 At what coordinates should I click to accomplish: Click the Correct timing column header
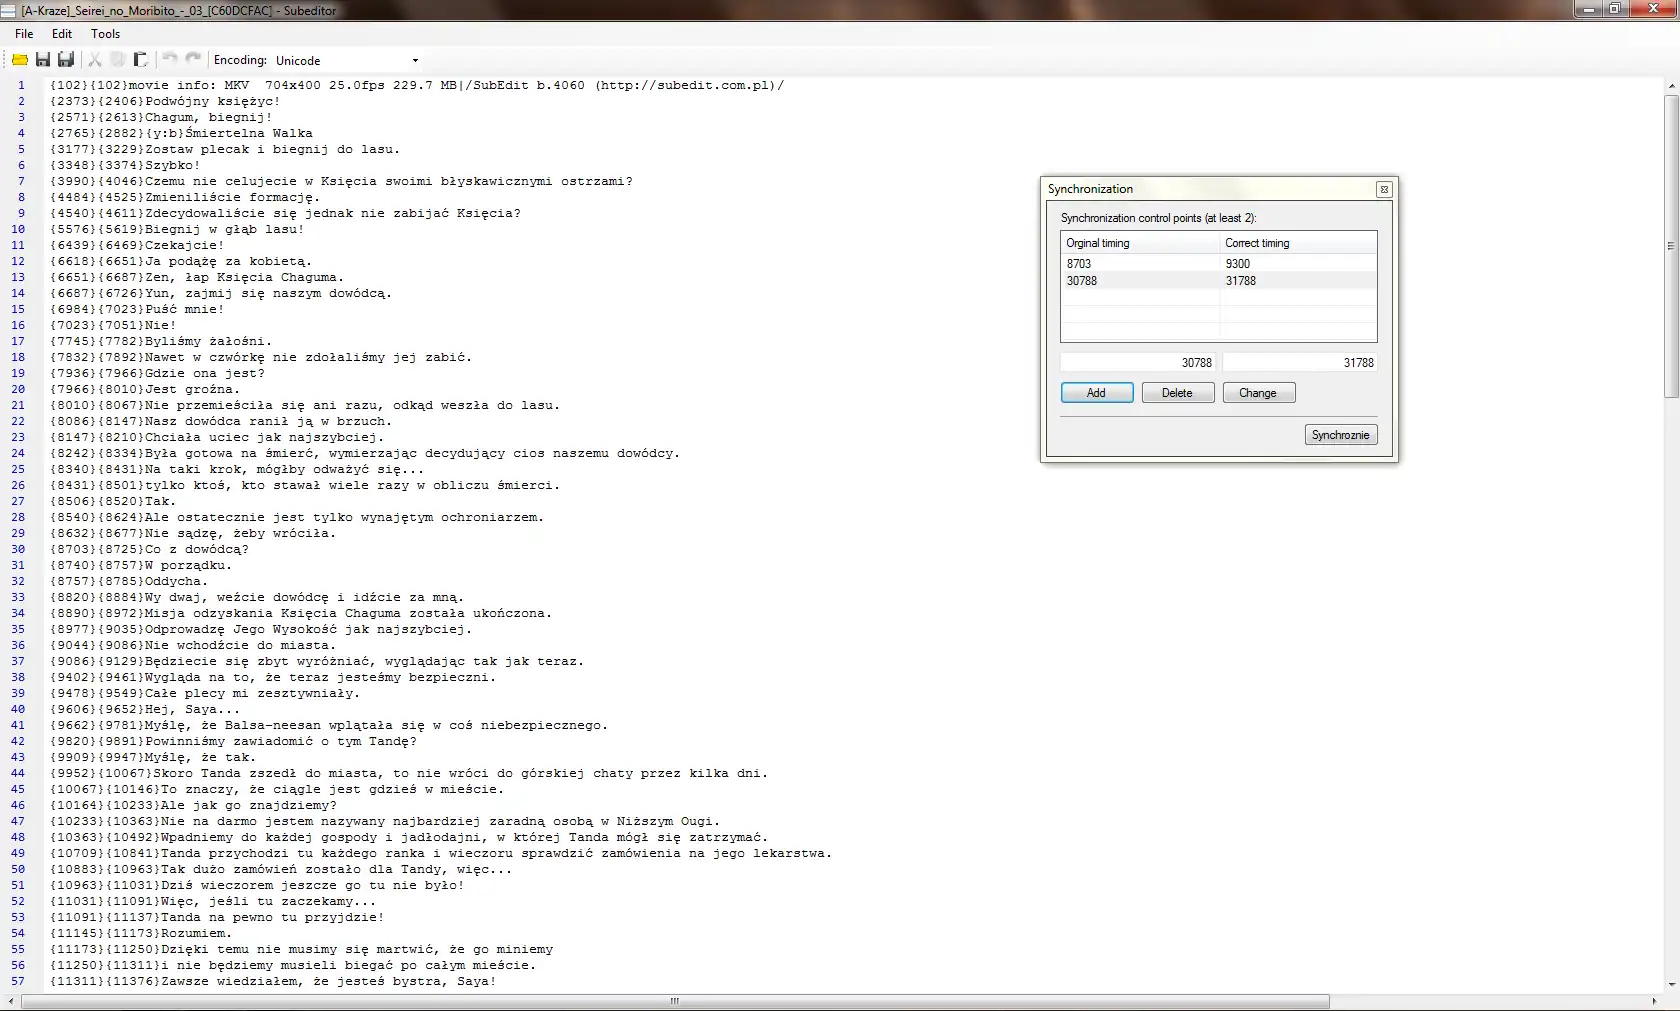tap(1298, 243)
